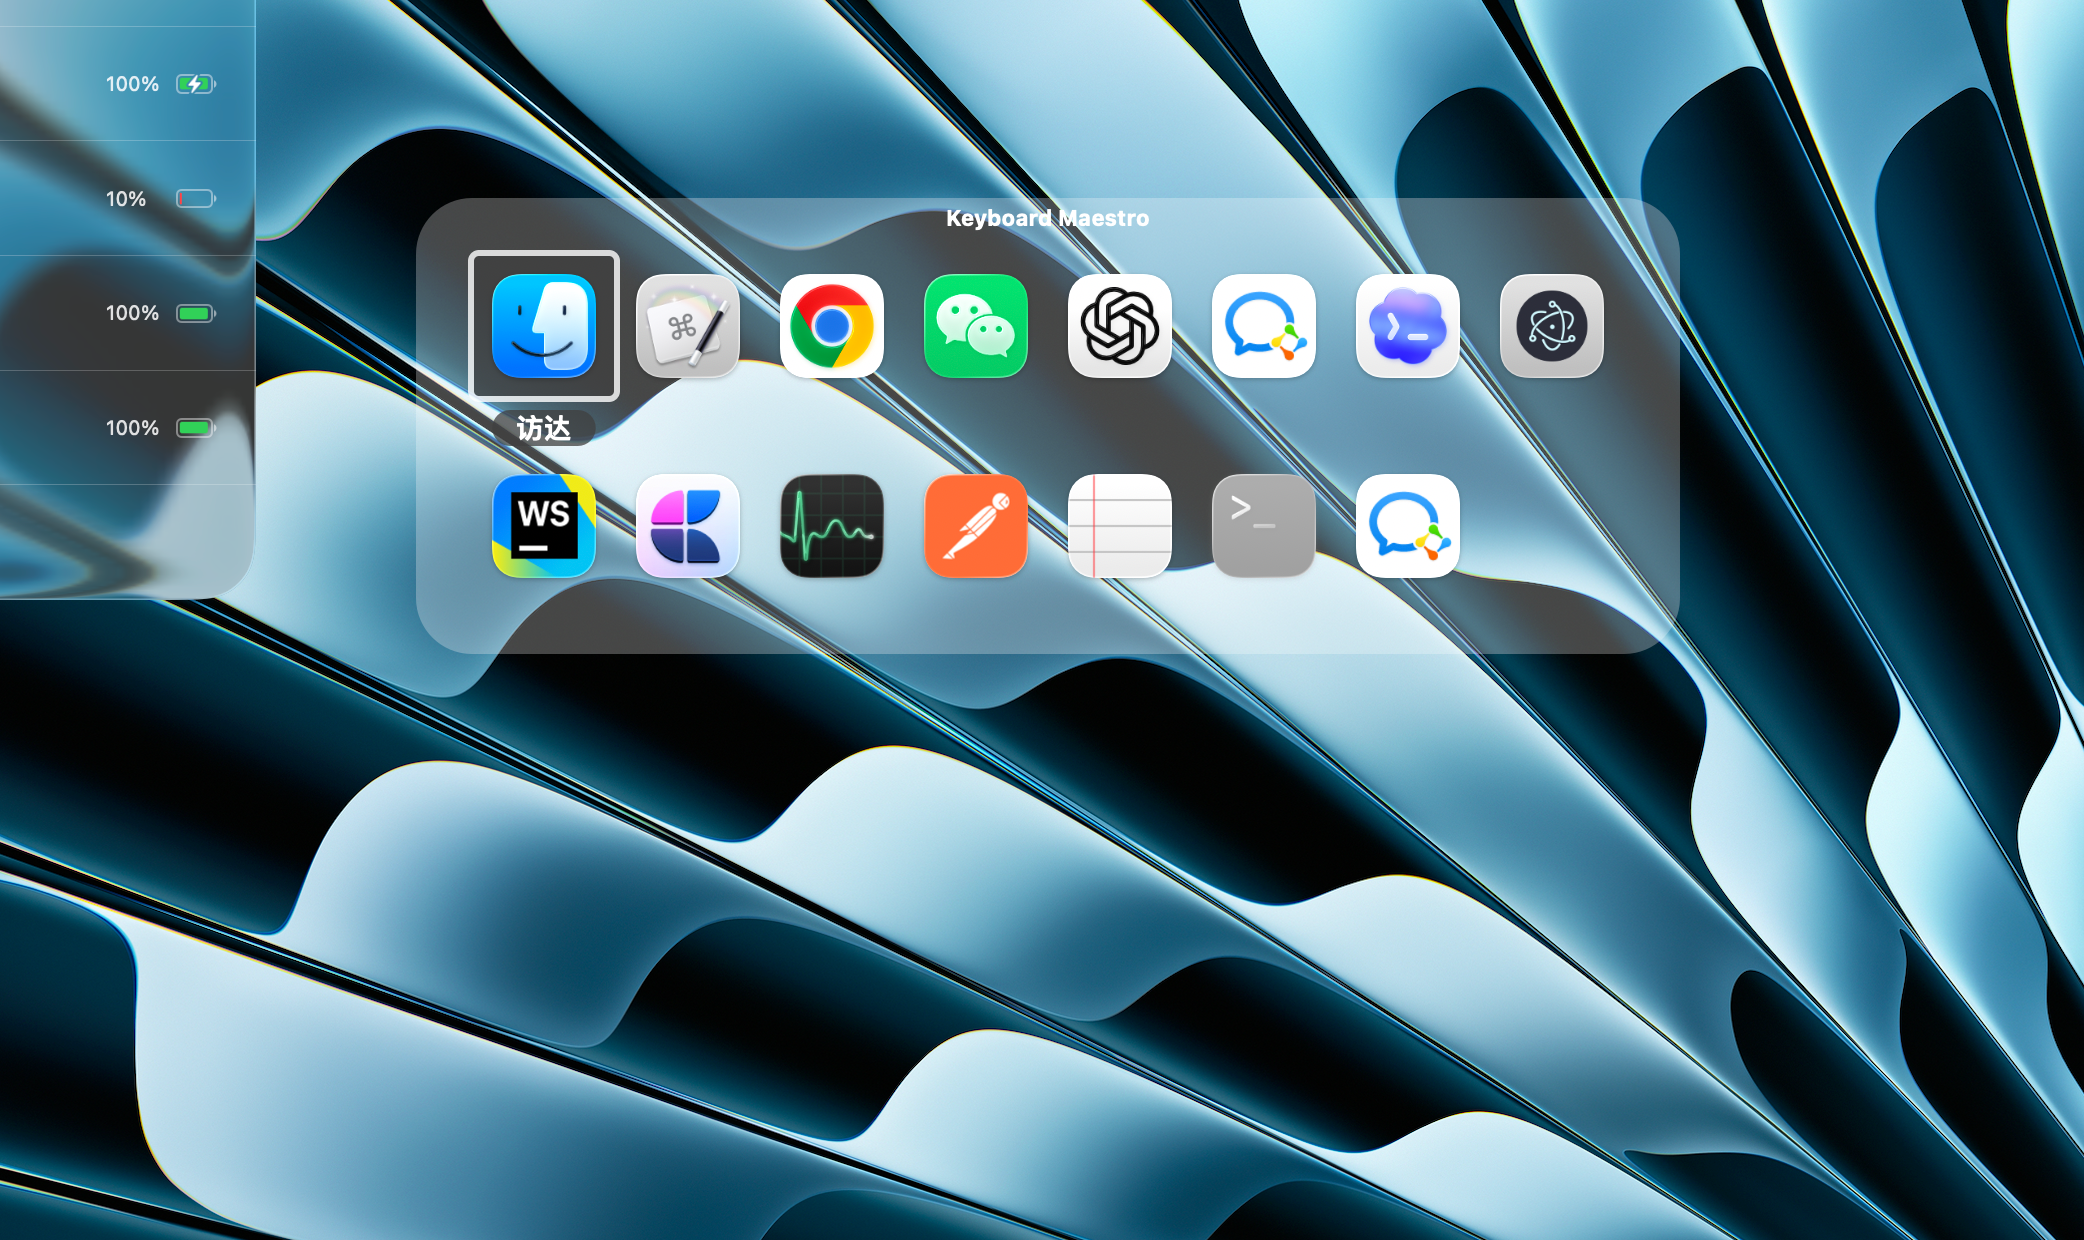The width and height of the screenshot is (2084, 1240).
Task: Open the Activity Monitor icon
Action: pos(832,526)
